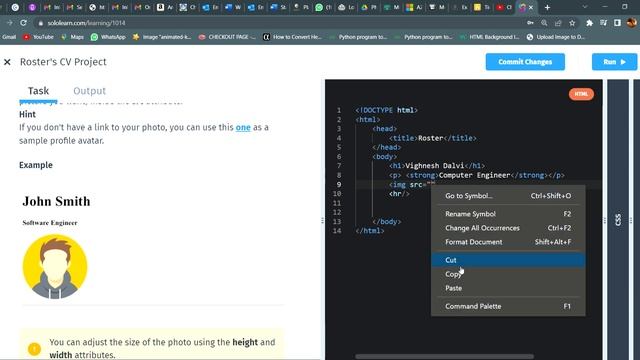640x360 pixels.
Task: Open the saved passwords key icon
Action: pos(530,23)
